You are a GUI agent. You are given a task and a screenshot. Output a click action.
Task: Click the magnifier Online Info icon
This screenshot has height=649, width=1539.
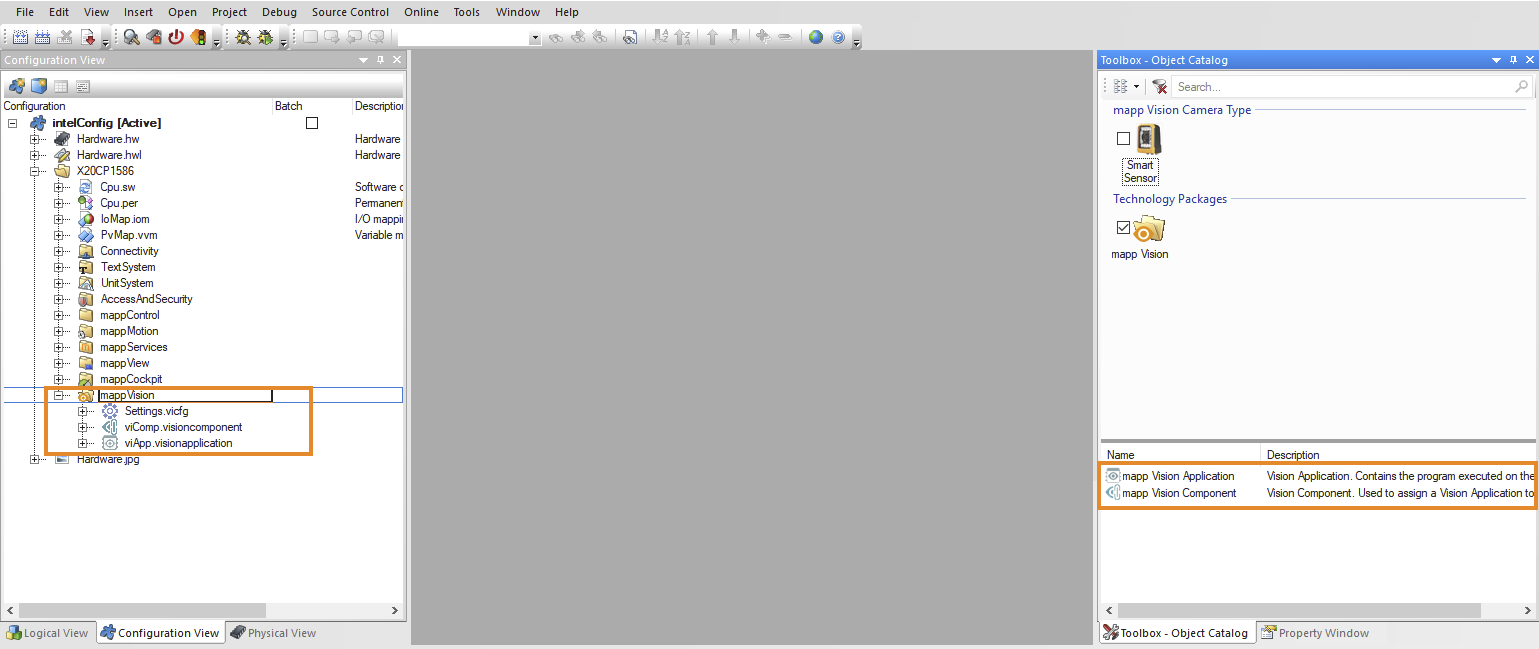(131, 37)
